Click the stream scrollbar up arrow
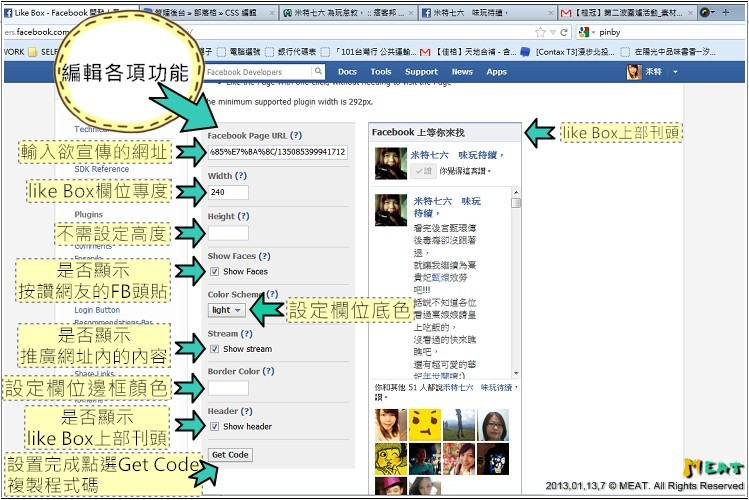The width and height of the screenshot is (749, 500). (x=515, y=192)
